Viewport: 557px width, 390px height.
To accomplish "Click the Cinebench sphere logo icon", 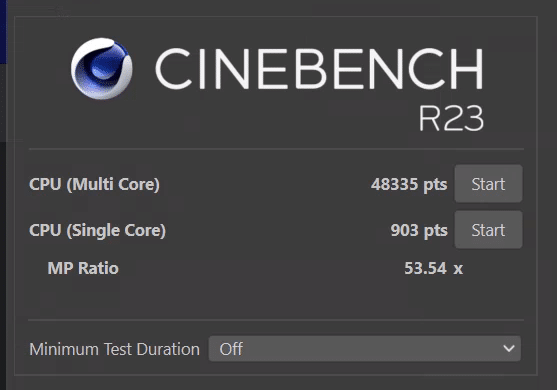I will click(102, 69).
